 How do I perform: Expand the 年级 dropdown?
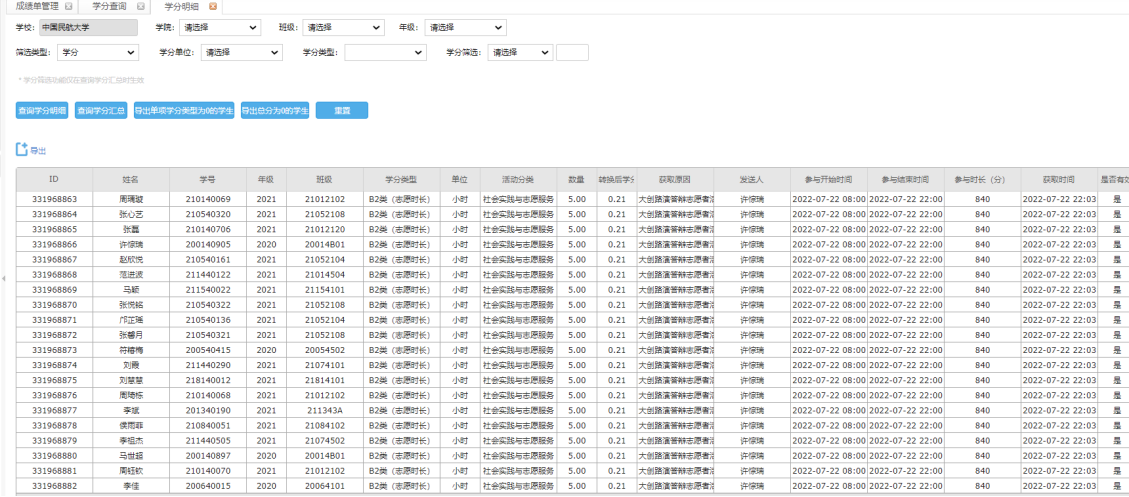pos(465,28)
